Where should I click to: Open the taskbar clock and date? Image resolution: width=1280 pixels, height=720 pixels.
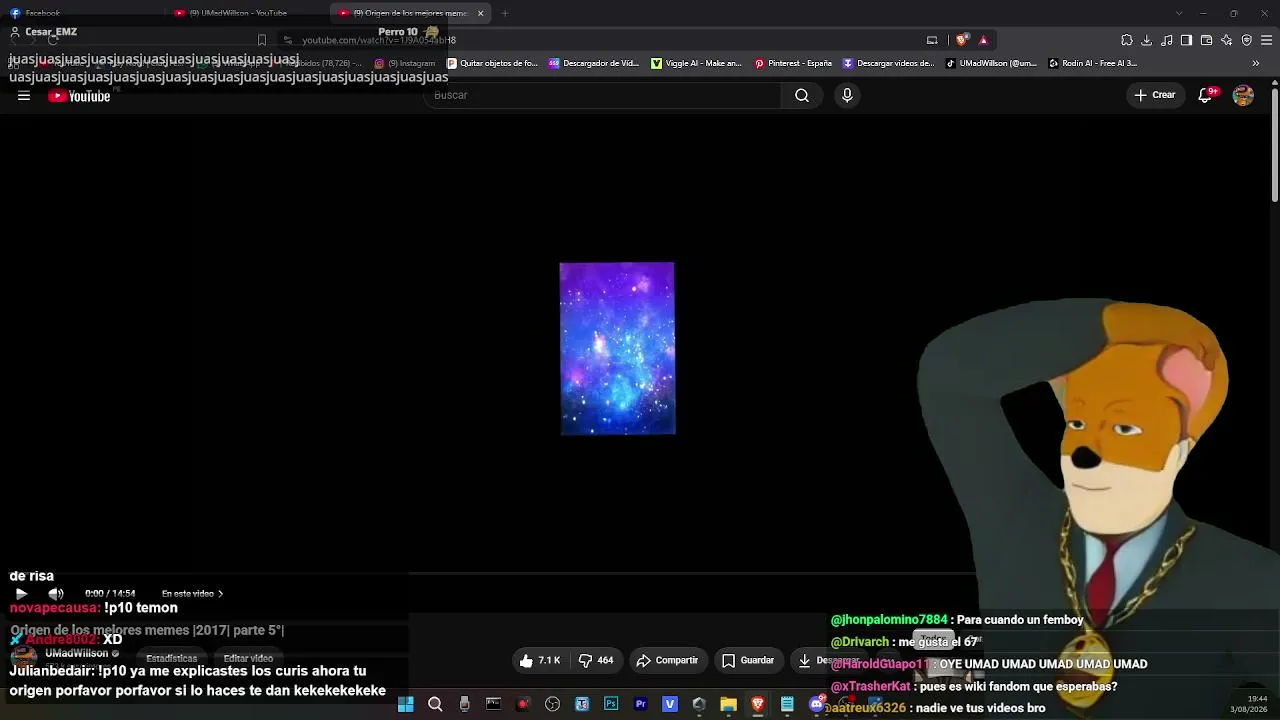(1250, 704)
